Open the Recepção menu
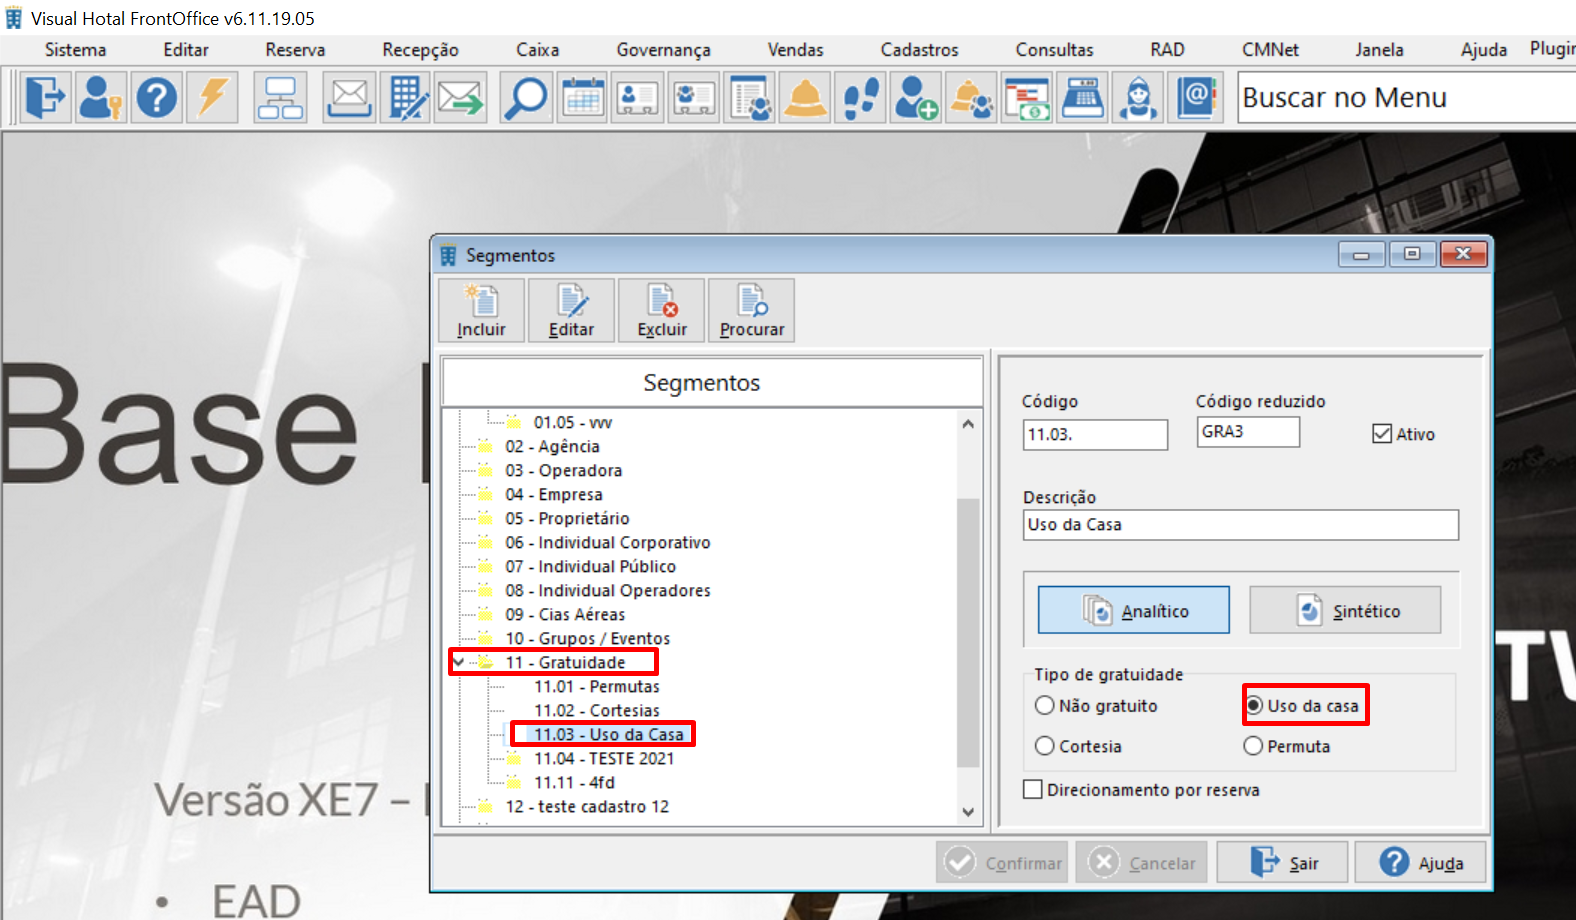The height and width of the screenshot is (920, 1576). coord(420,50)
